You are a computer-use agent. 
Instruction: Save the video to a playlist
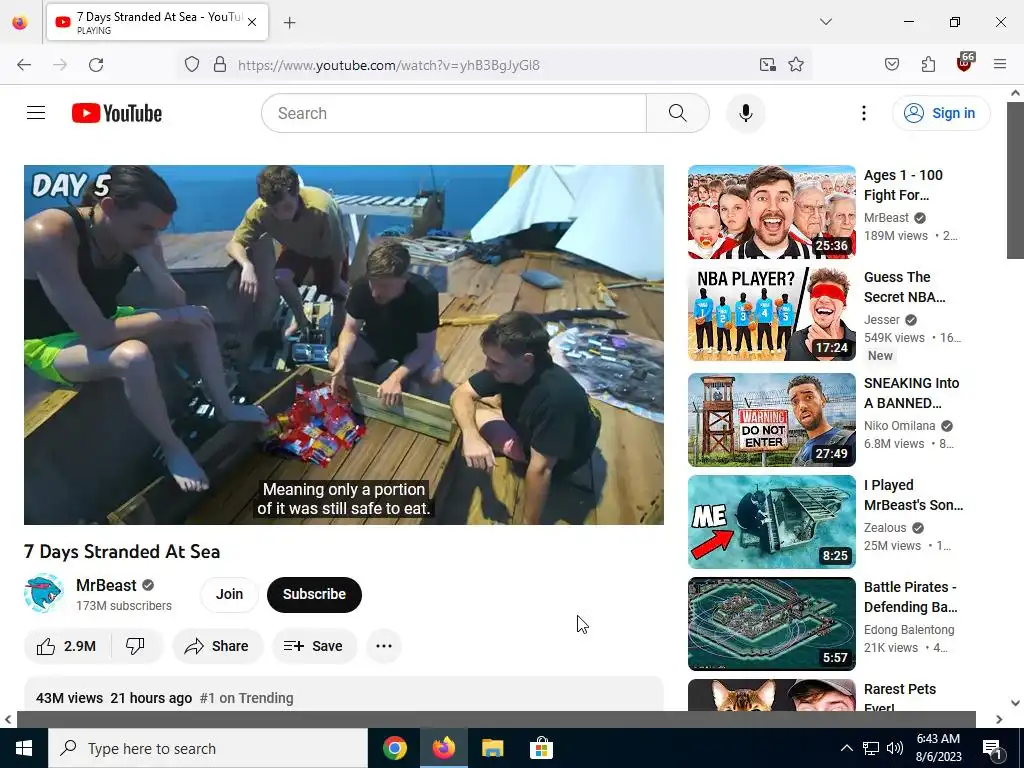click(x=314, y=646)
